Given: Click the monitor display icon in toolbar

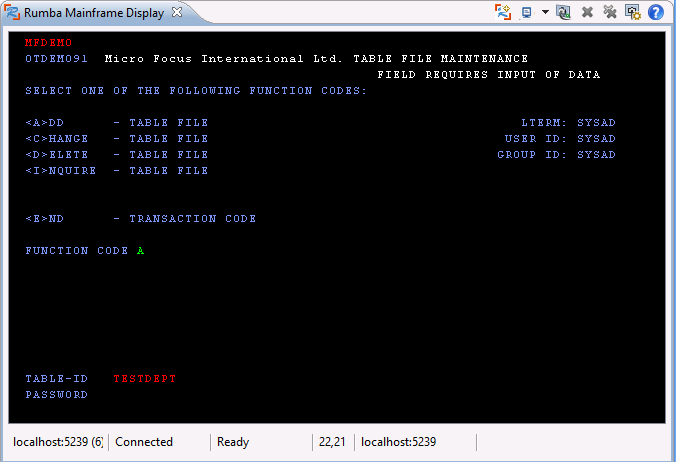Looking at the screenshot, I should point(527,12).
